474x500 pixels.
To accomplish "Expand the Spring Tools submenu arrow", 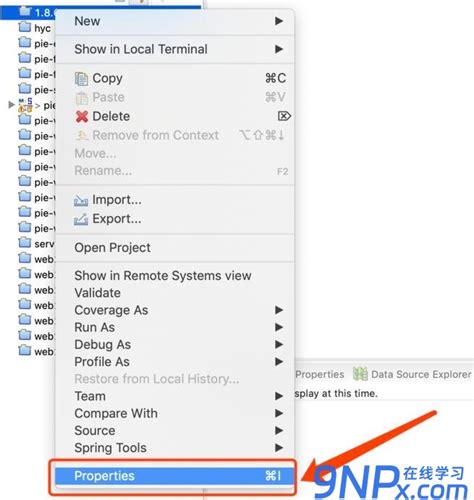I will [x=279, y=447].
